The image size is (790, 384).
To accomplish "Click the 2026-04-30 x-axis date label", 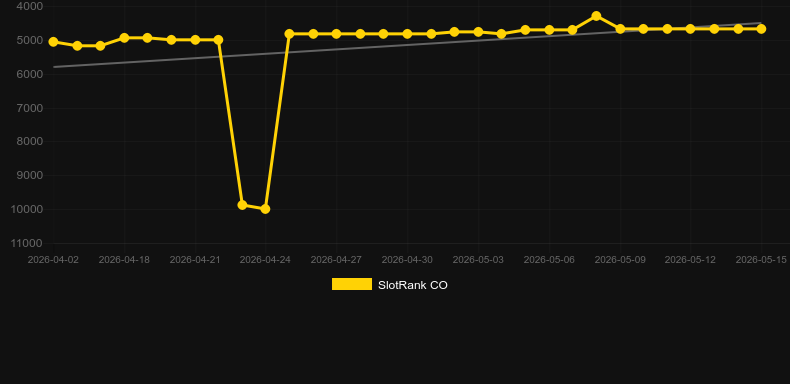I will (x=407, y=260).
